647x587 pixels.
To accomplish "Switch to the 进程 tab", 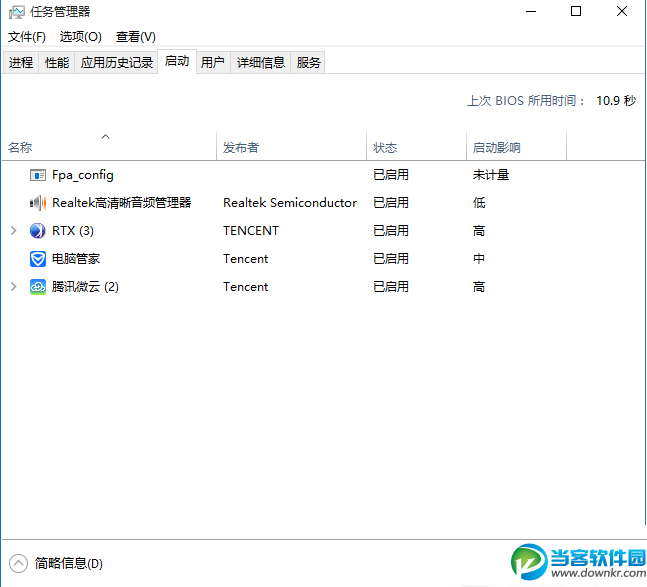I will 21,63.
